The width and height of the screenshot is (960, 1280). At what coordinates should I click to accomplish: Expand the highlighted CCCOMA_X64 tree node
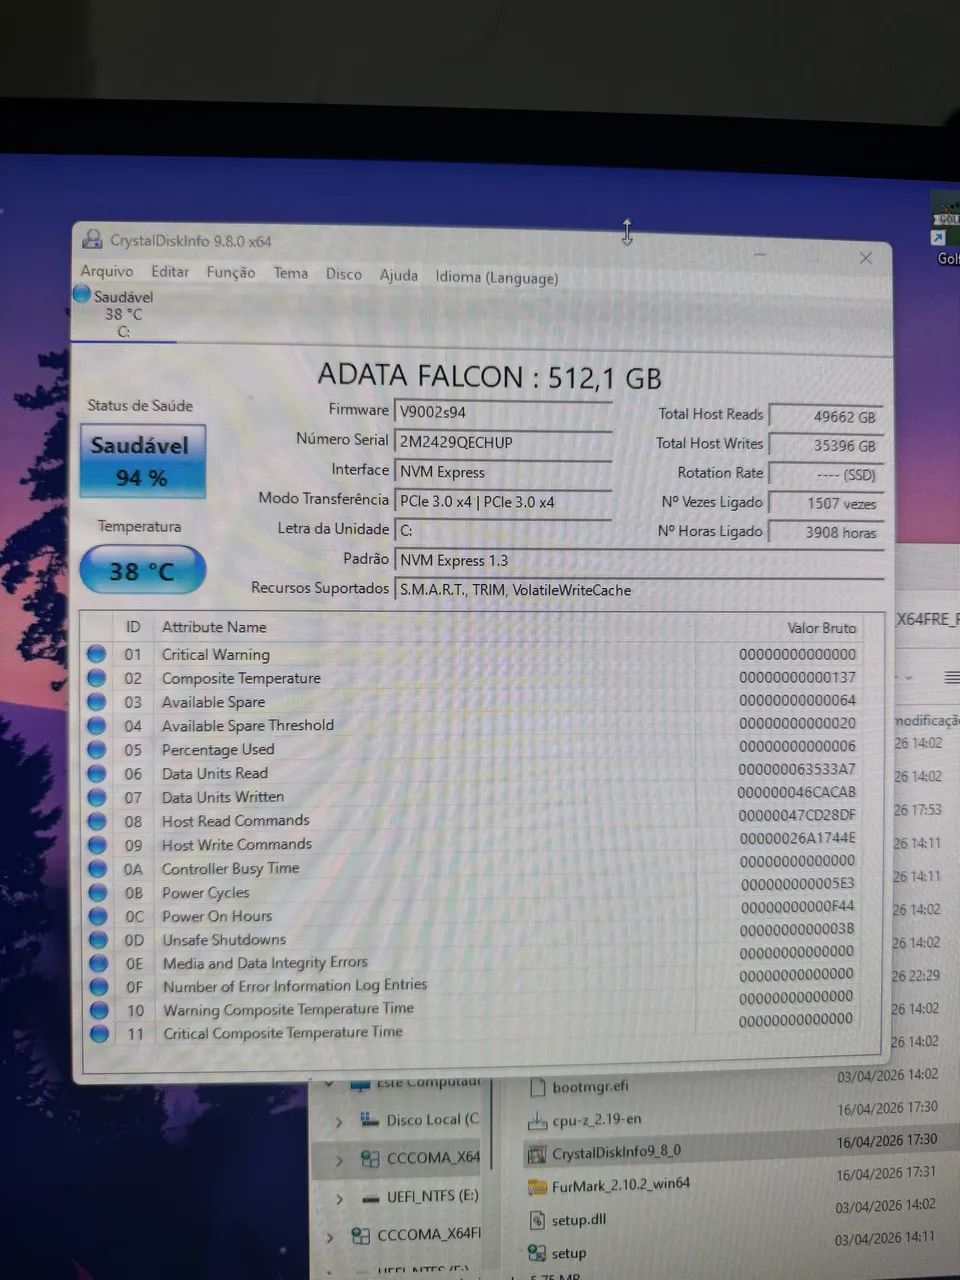coord(339,1161)
